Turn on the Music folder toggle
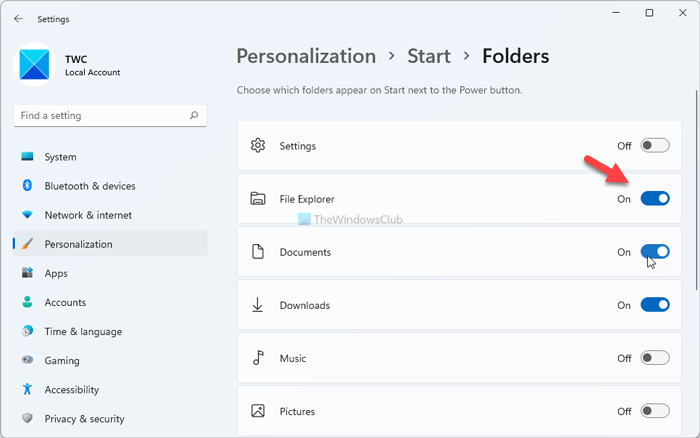Image resolution: width=700 pixels, height=438 pixels. tap(655, 358)
